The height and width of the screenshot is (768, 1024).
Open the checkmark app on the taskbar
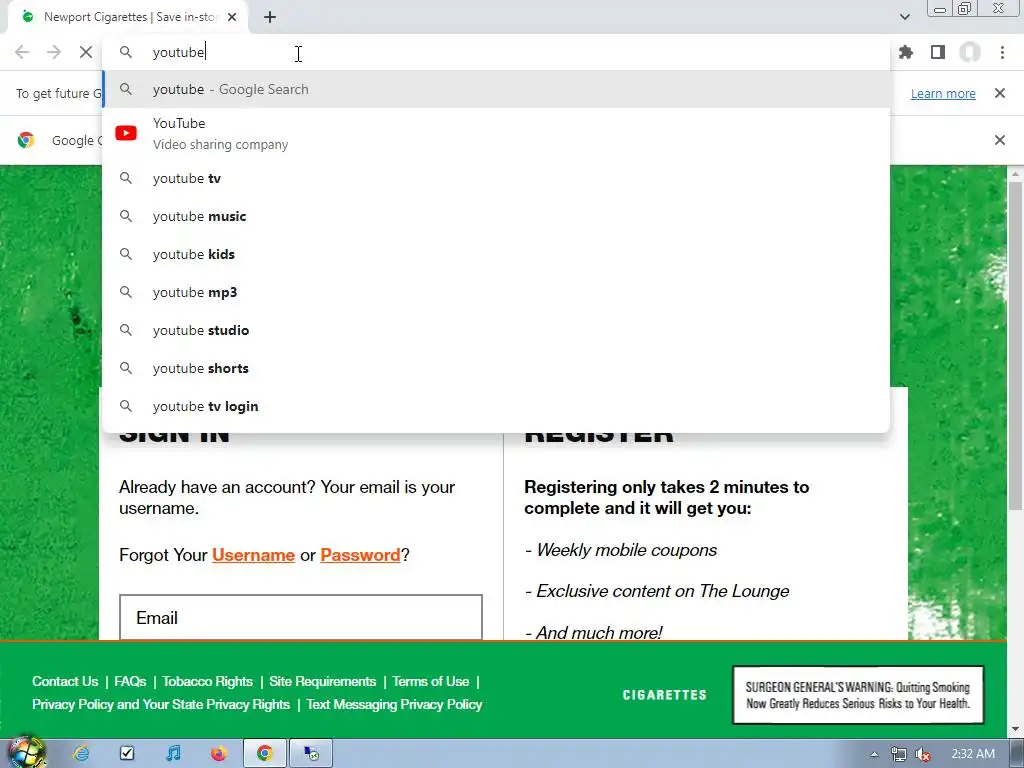127,753
